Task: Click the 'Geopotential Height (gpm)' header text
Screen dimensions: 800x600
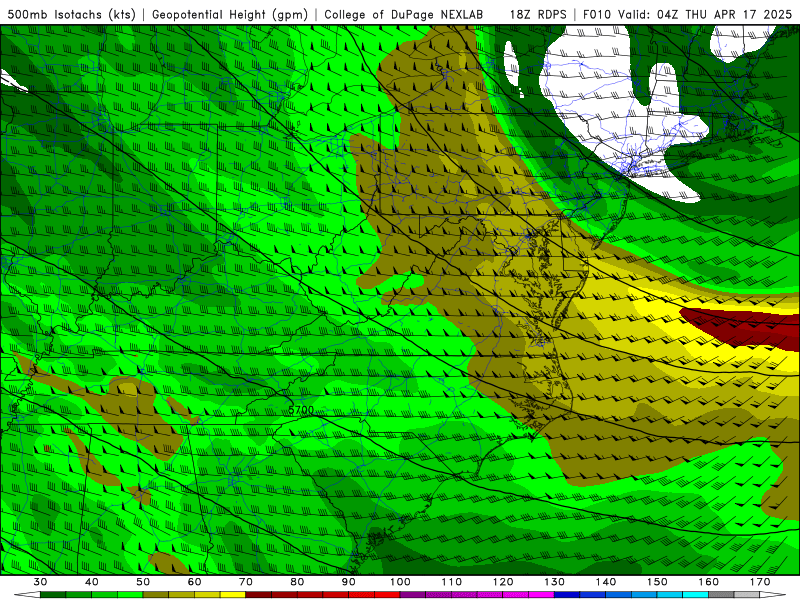Action: coord(230,14)
